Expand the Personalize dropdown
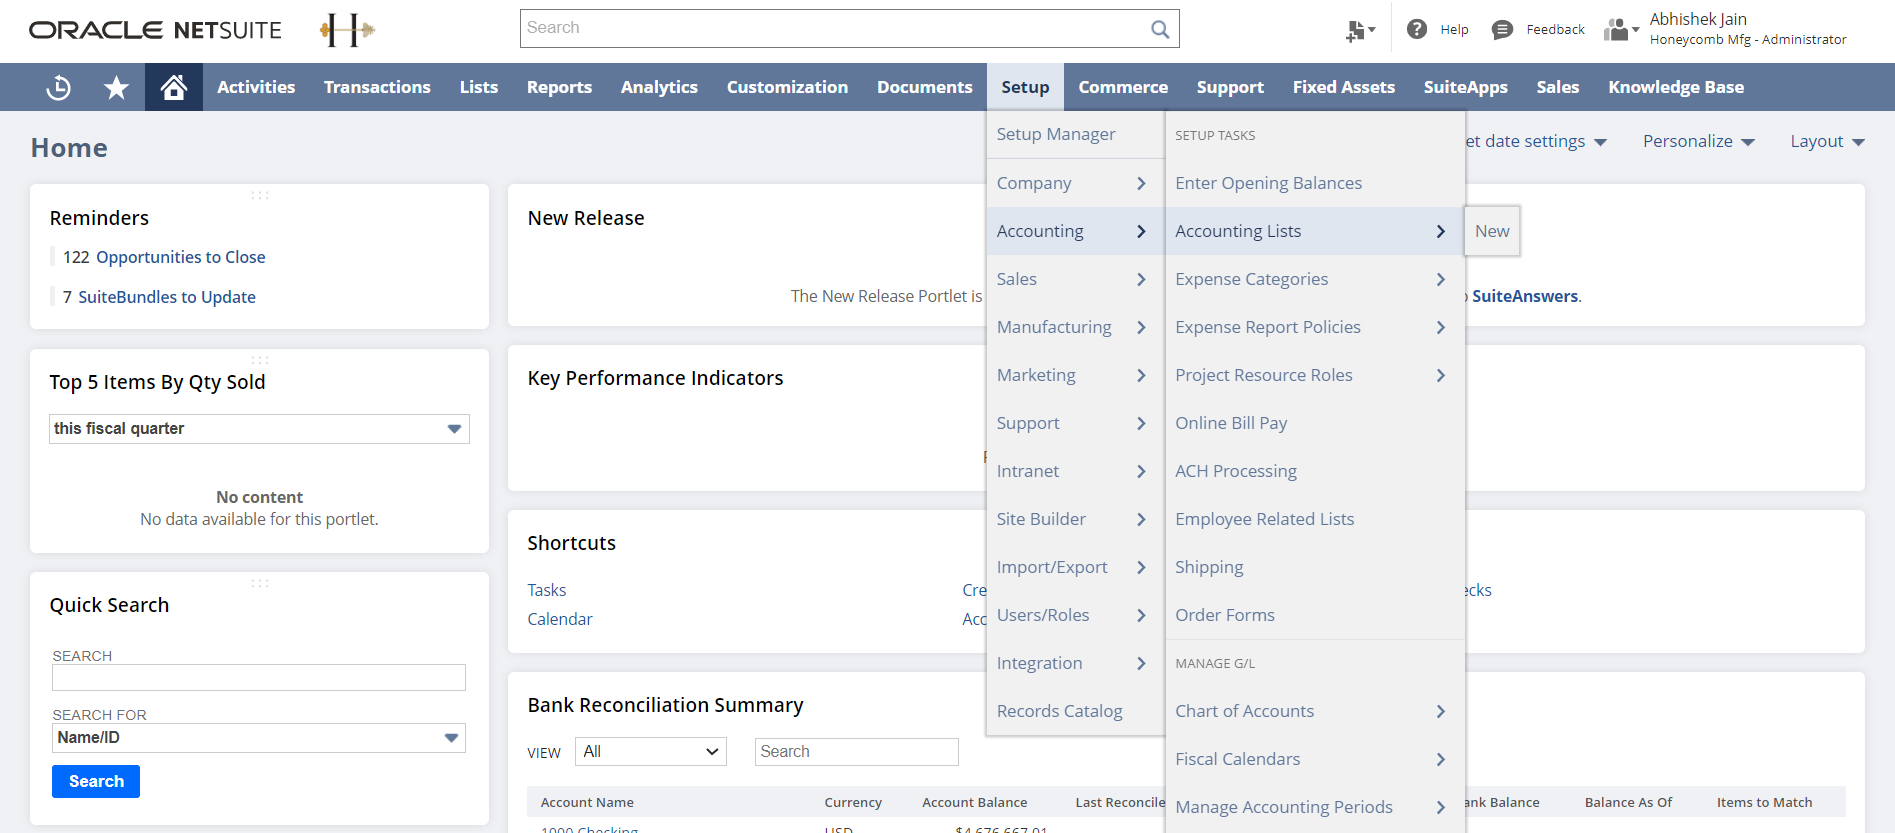 pos(1698,142)
